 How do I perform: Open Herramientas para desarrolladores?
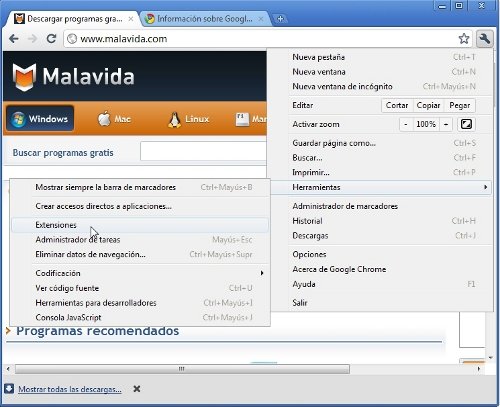(x=140, y=303)
